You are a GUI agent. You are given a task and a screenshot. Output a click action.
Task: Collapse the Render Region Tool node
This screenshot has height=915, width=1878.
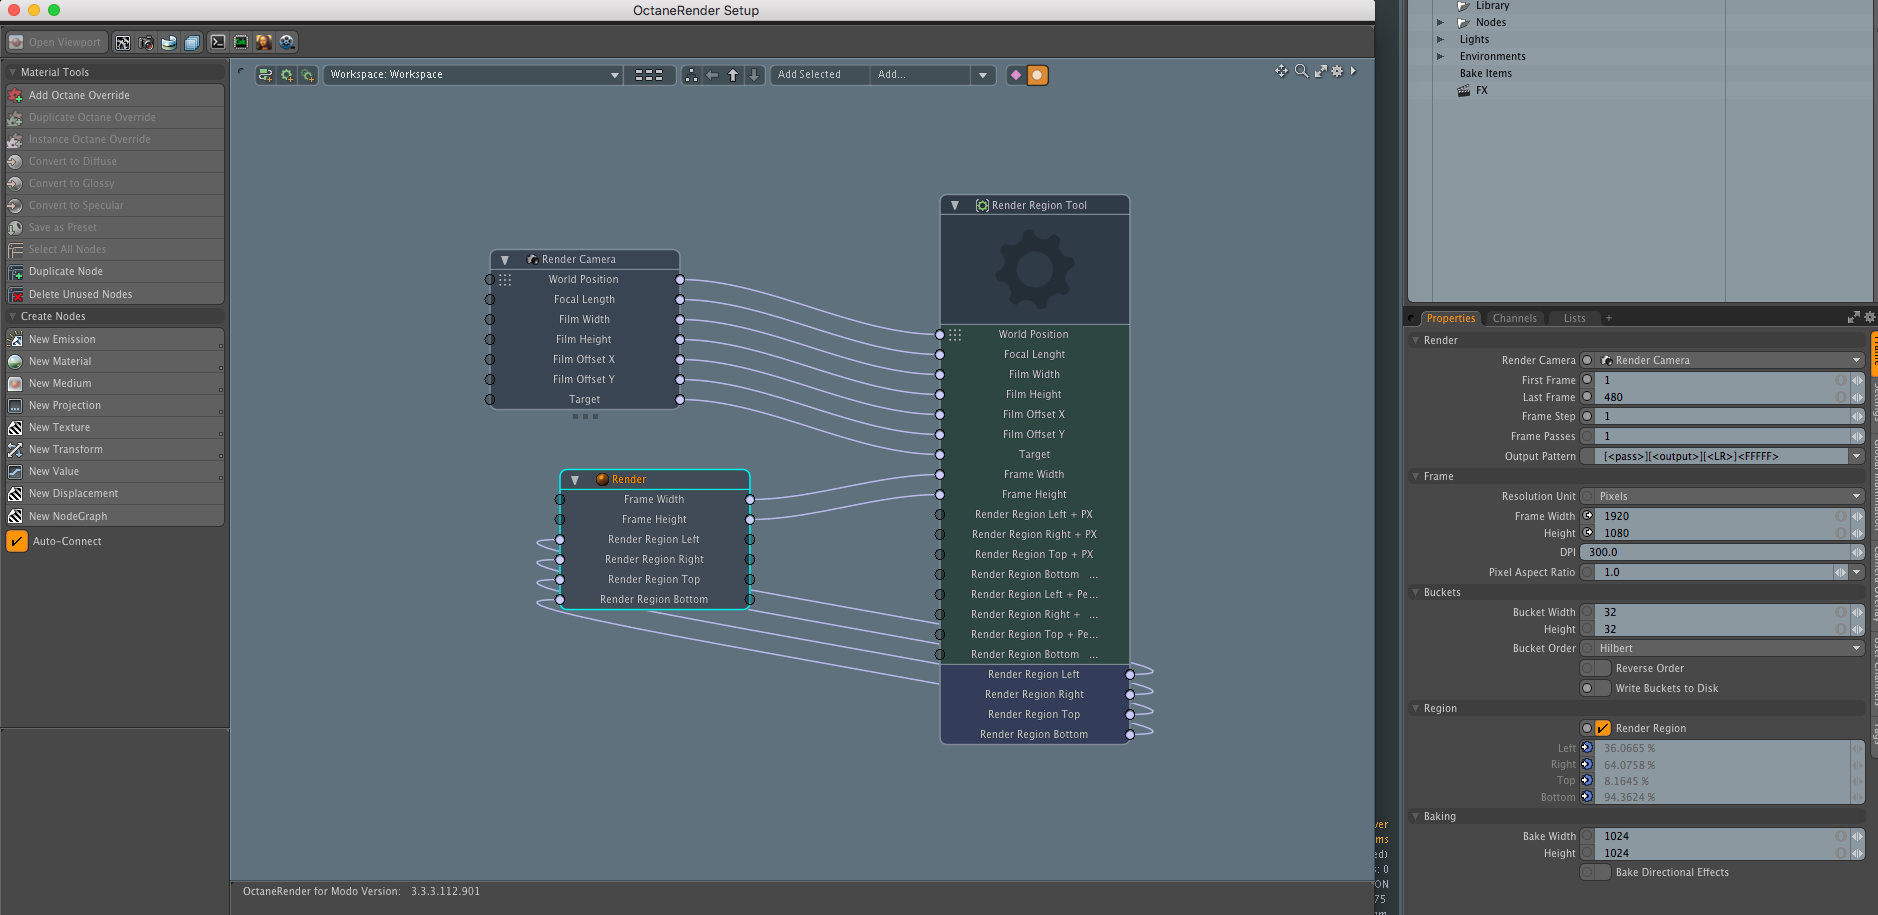955,205
